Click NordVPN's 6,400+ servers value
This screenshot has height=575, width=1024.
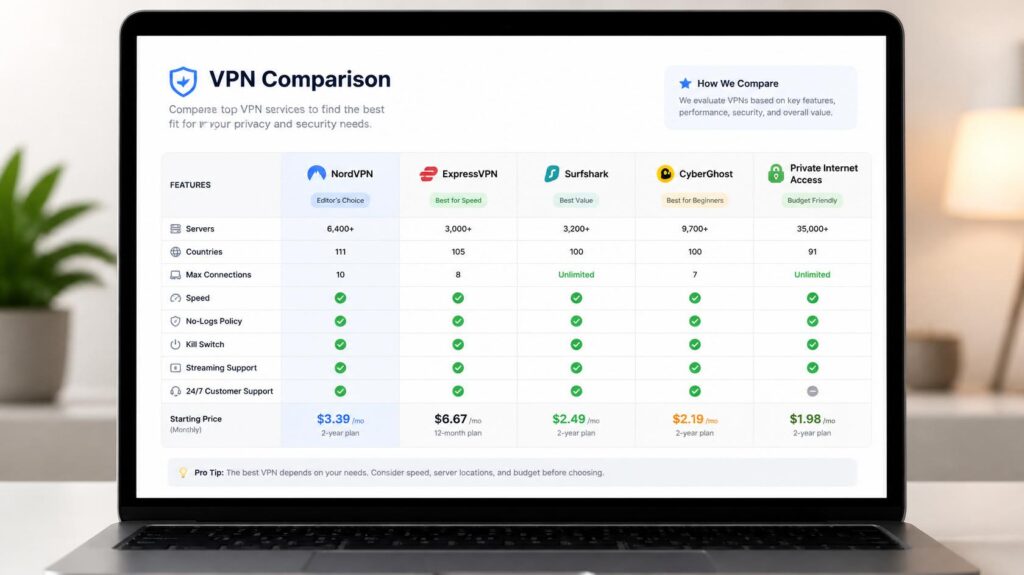340,229
